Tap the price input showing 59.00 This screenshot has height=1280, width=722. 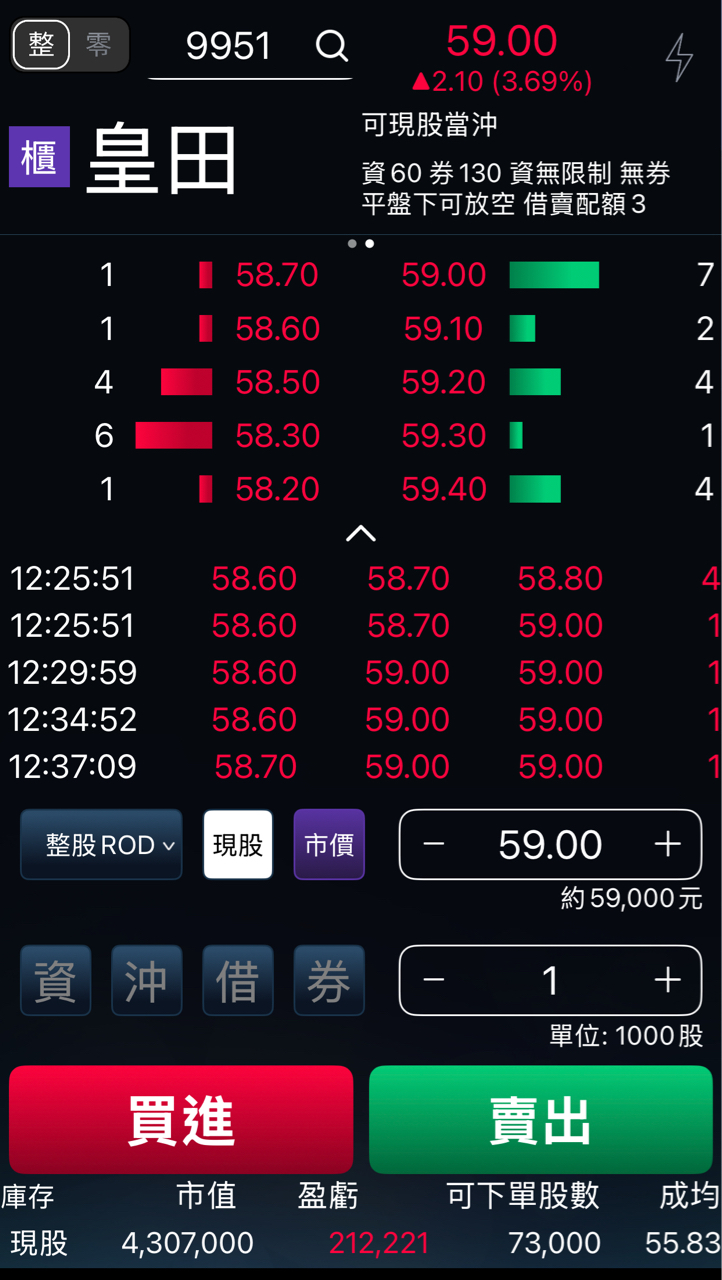(x=550, y=845)
